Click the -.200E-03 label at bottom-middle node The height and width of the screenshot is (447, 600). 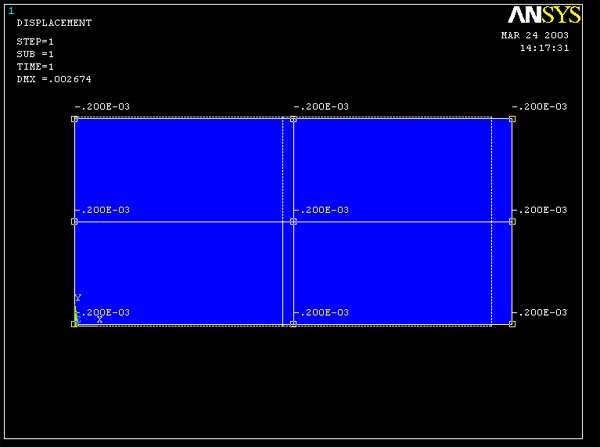pos(321,312)
